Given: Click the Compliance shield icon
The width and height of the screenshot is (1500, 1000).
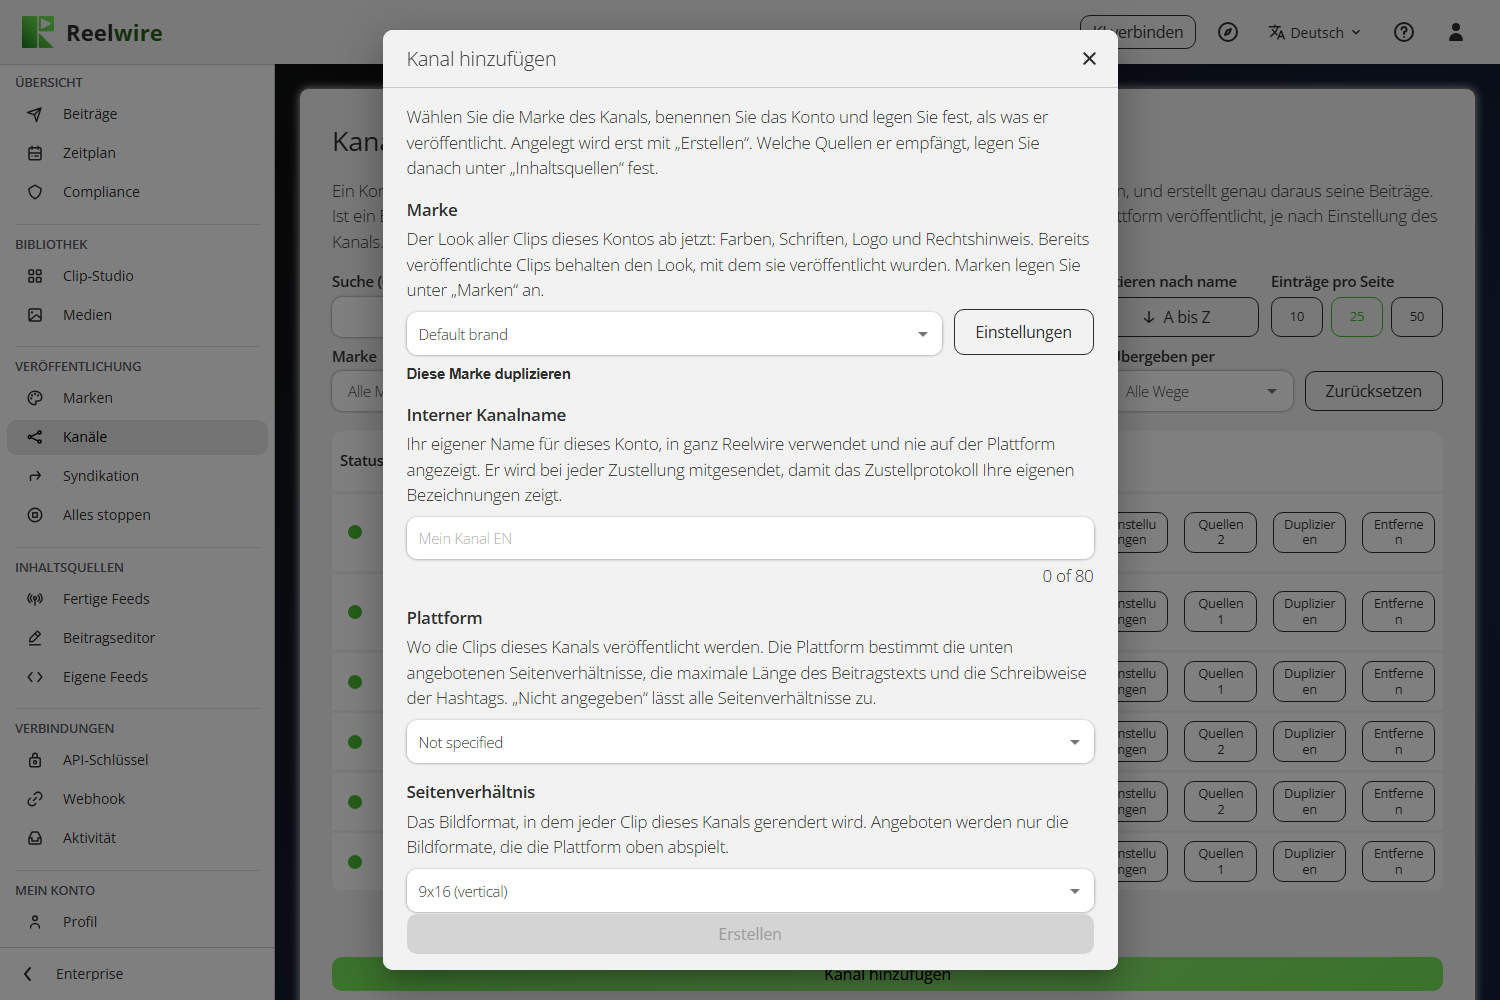Looking at the screenshot, I should [x=35, y=192].
